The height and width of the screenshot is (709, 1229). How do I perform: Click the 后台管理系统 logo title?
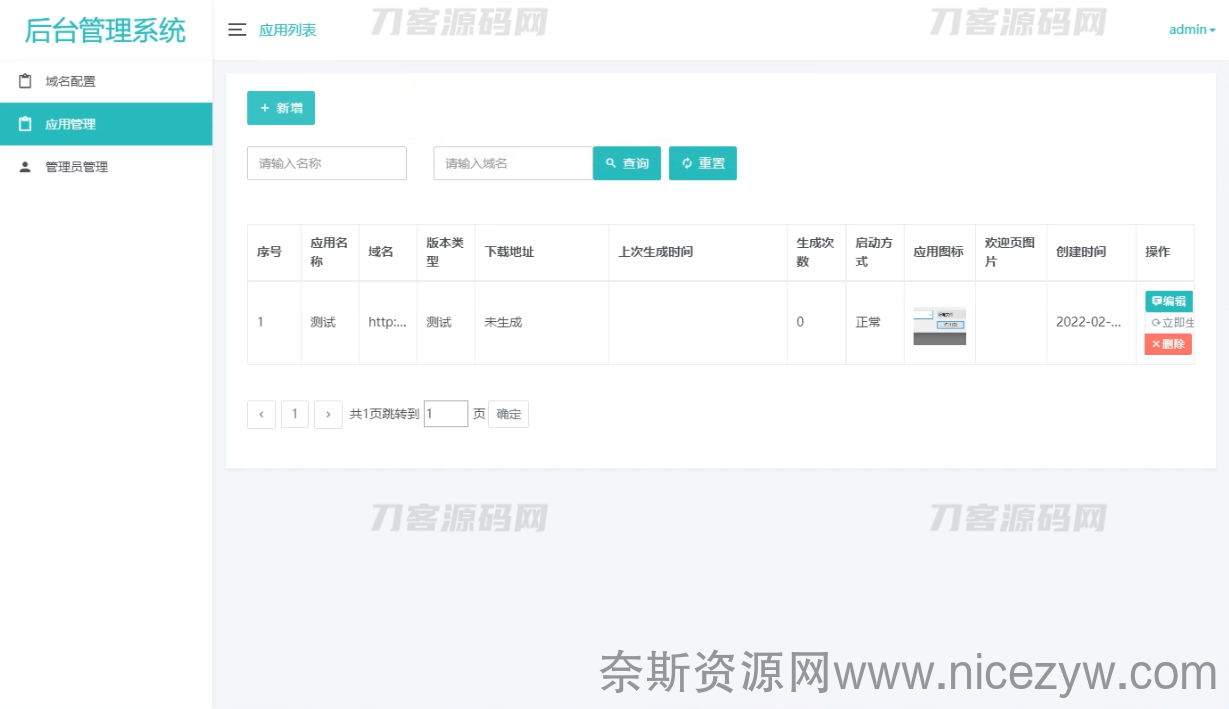[x=105, y=30]
